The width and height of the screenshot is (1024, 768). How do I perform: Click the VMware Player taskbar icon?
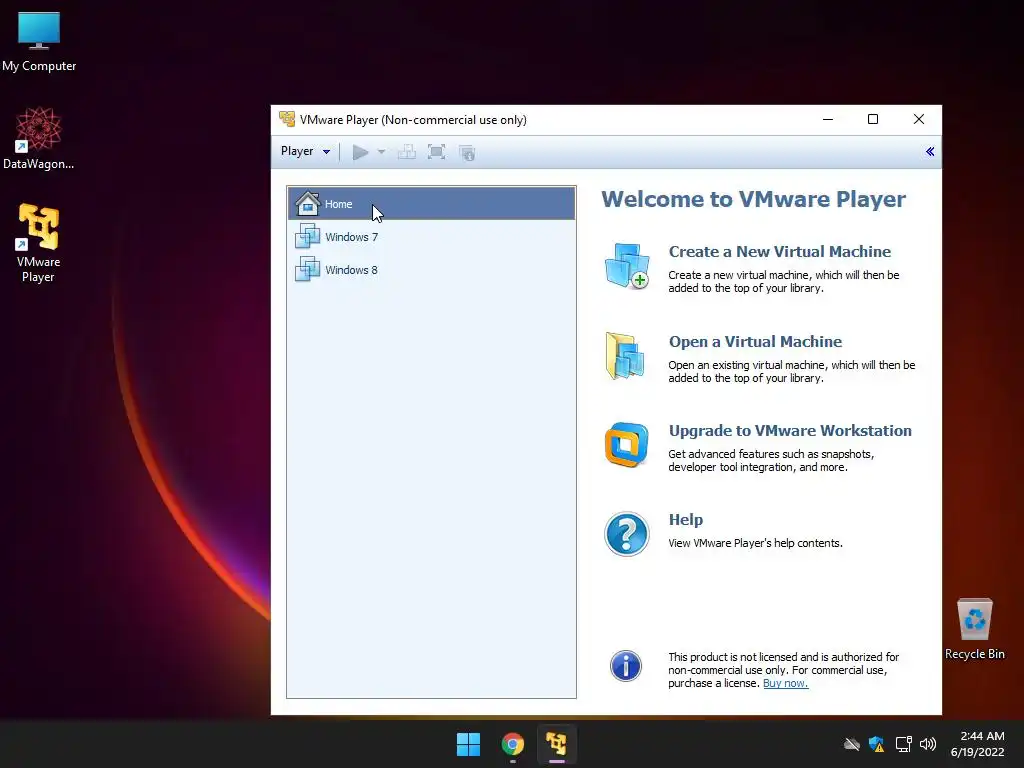556,744
